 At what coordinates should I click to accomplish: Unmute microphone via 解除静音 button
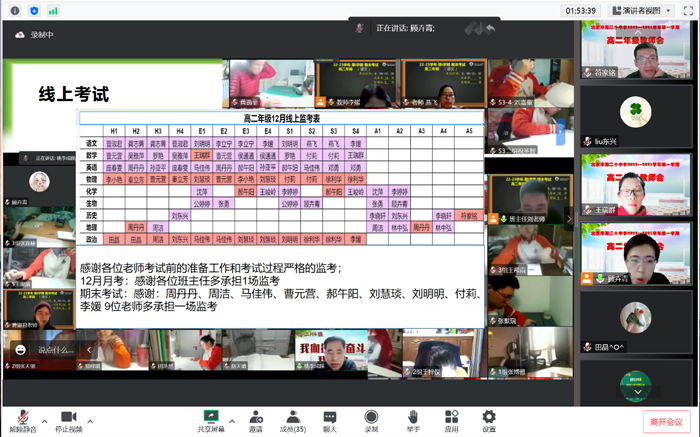(x=23, y=421)
